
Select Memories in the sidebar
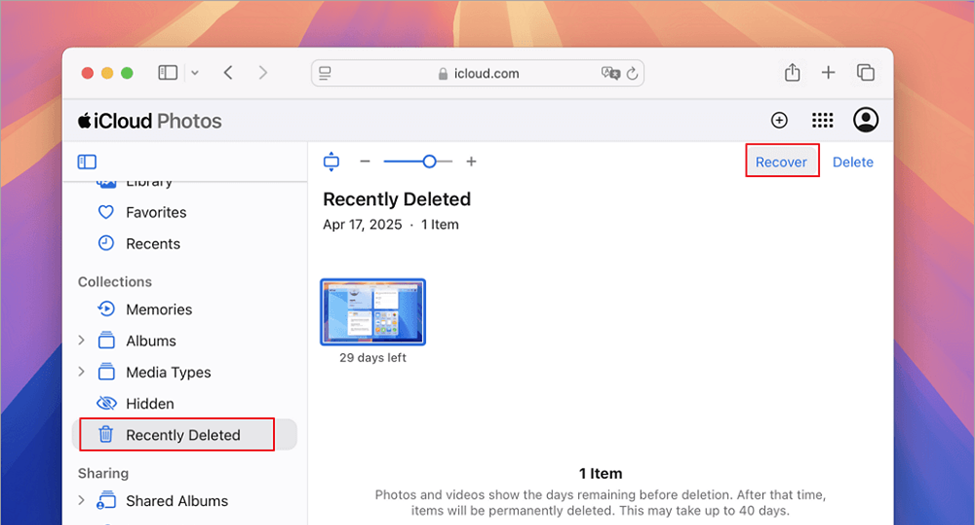coord(158,310)
